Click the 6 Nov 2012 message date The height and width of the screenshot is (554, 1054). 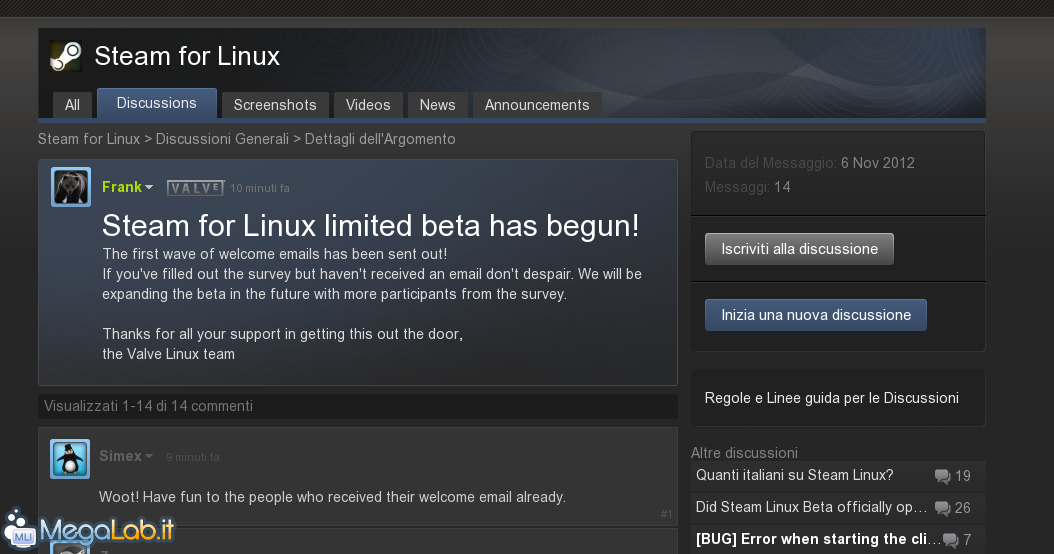877,163
